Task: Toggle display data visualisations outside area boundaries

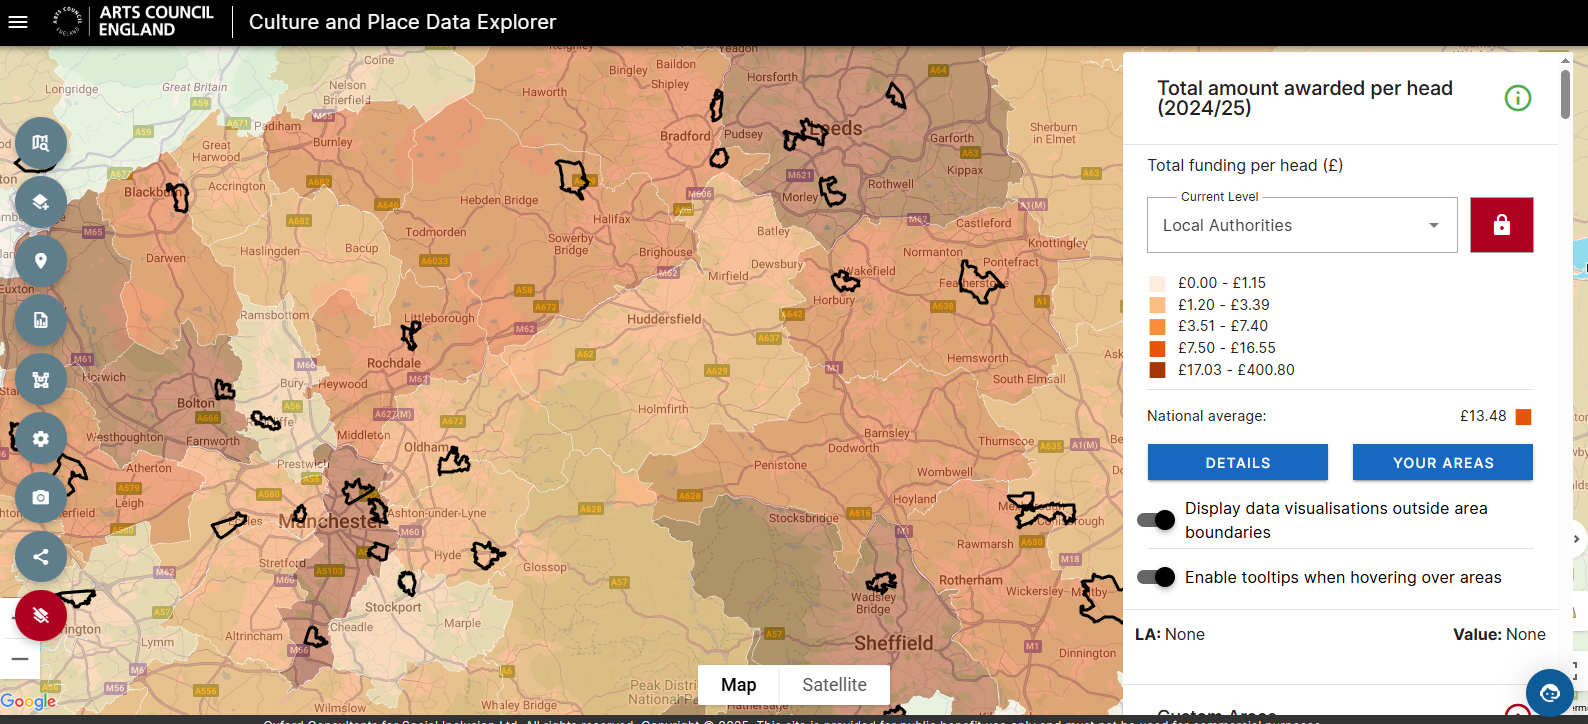Action: pos(1156,520)
